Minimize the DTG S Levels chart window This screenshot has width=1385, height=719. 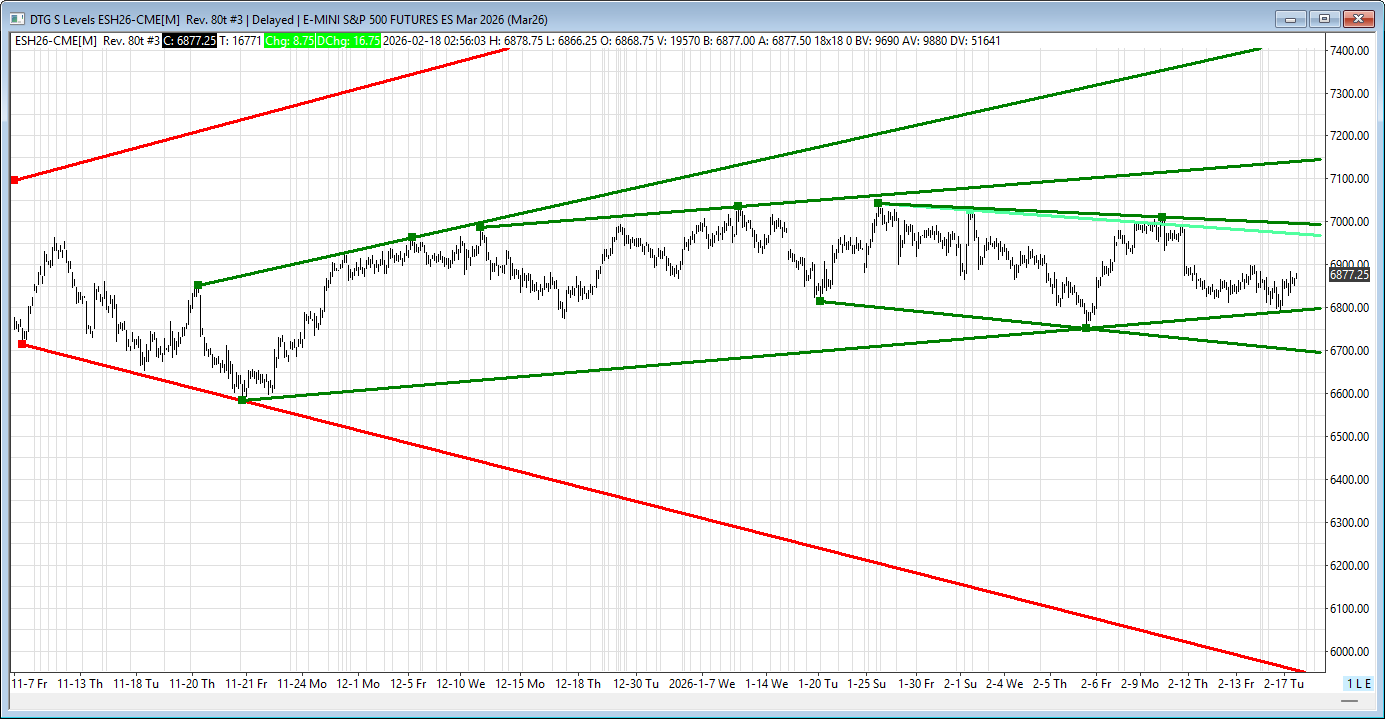pos(1291,18)
